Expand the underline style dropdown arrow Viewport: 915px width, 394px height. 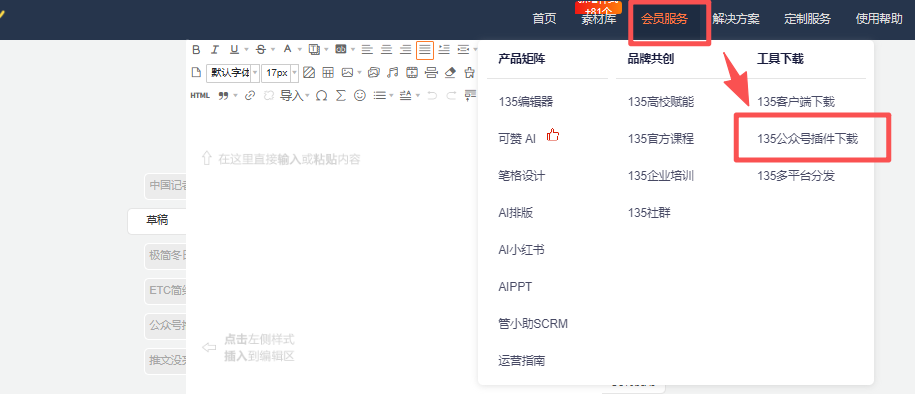[246, 50]
